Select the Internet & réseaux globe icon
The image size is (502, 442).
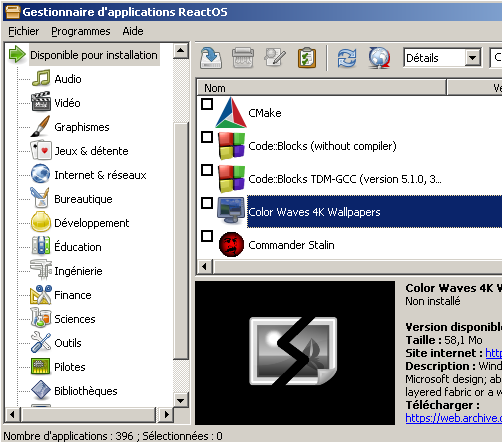click(41, 174)
